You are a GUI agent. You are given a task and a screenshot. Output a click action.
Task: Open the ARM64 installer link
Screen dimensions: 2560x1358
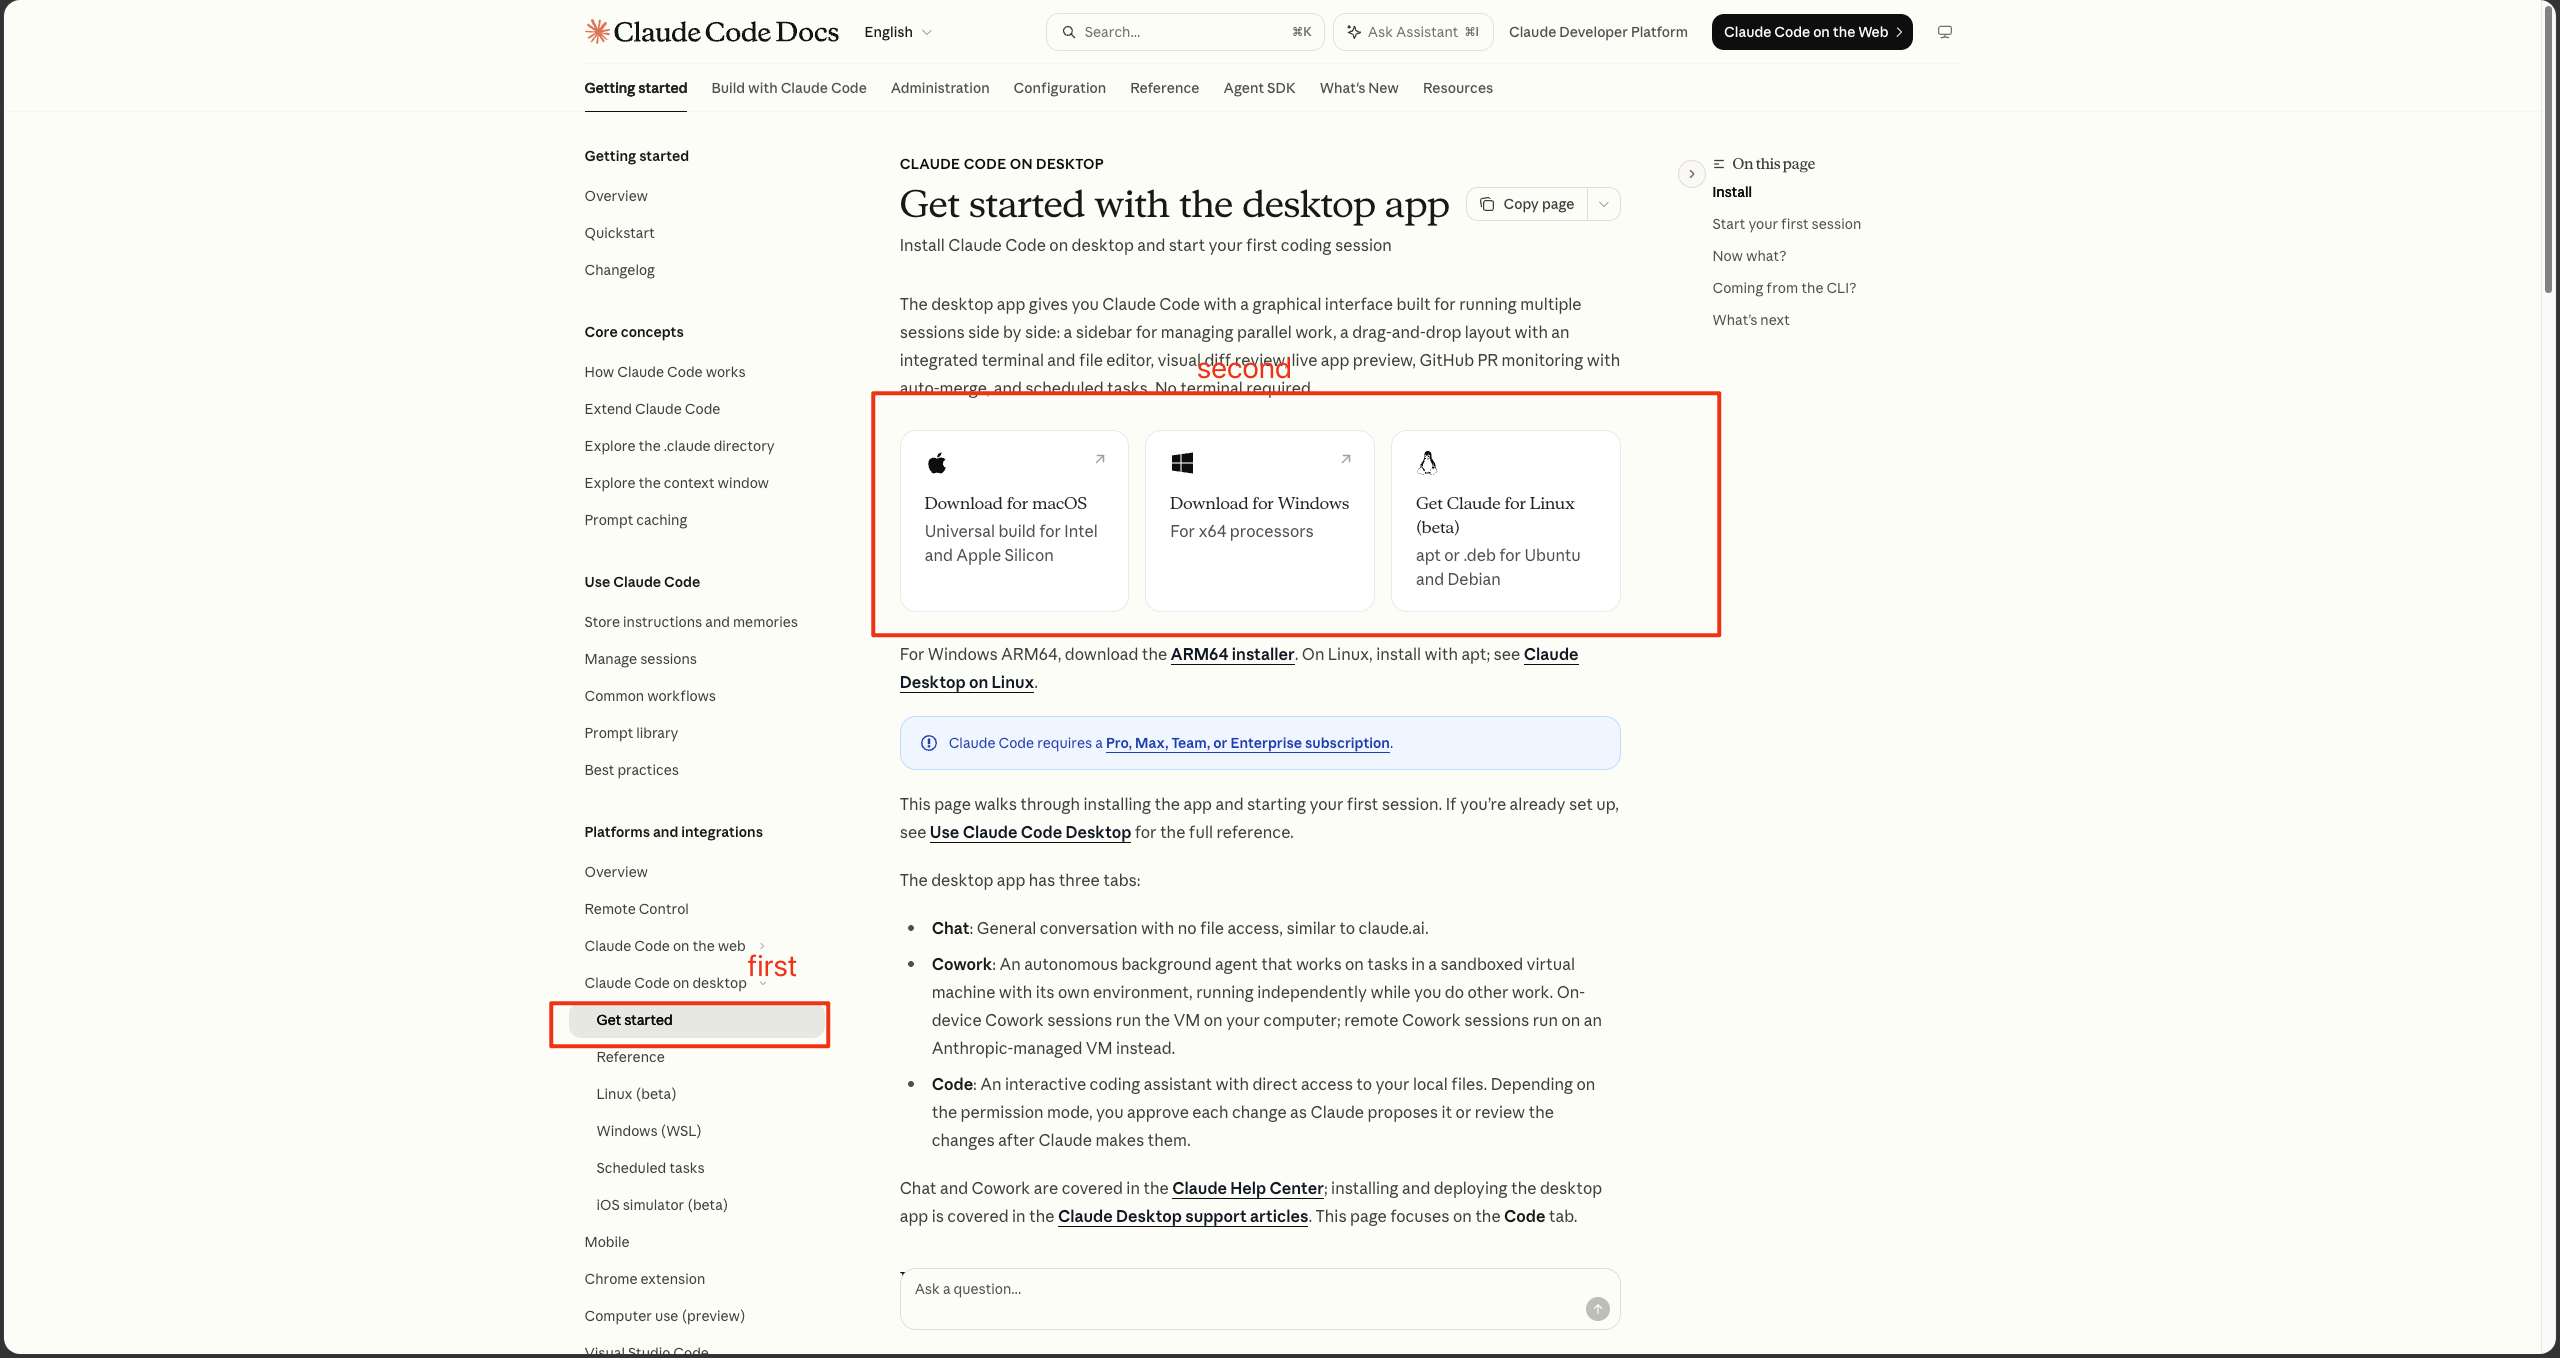[1232, 654]
